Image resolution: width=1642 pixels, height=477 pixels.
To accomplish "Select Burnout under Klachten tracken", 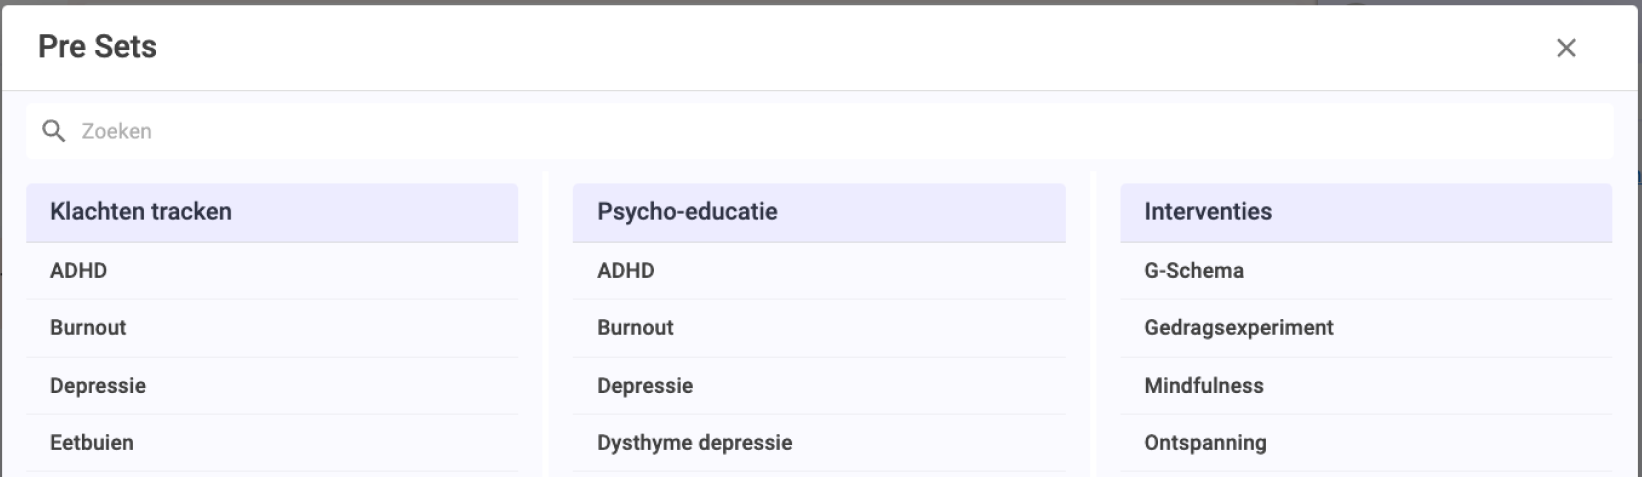I will (x=272, y=328).
